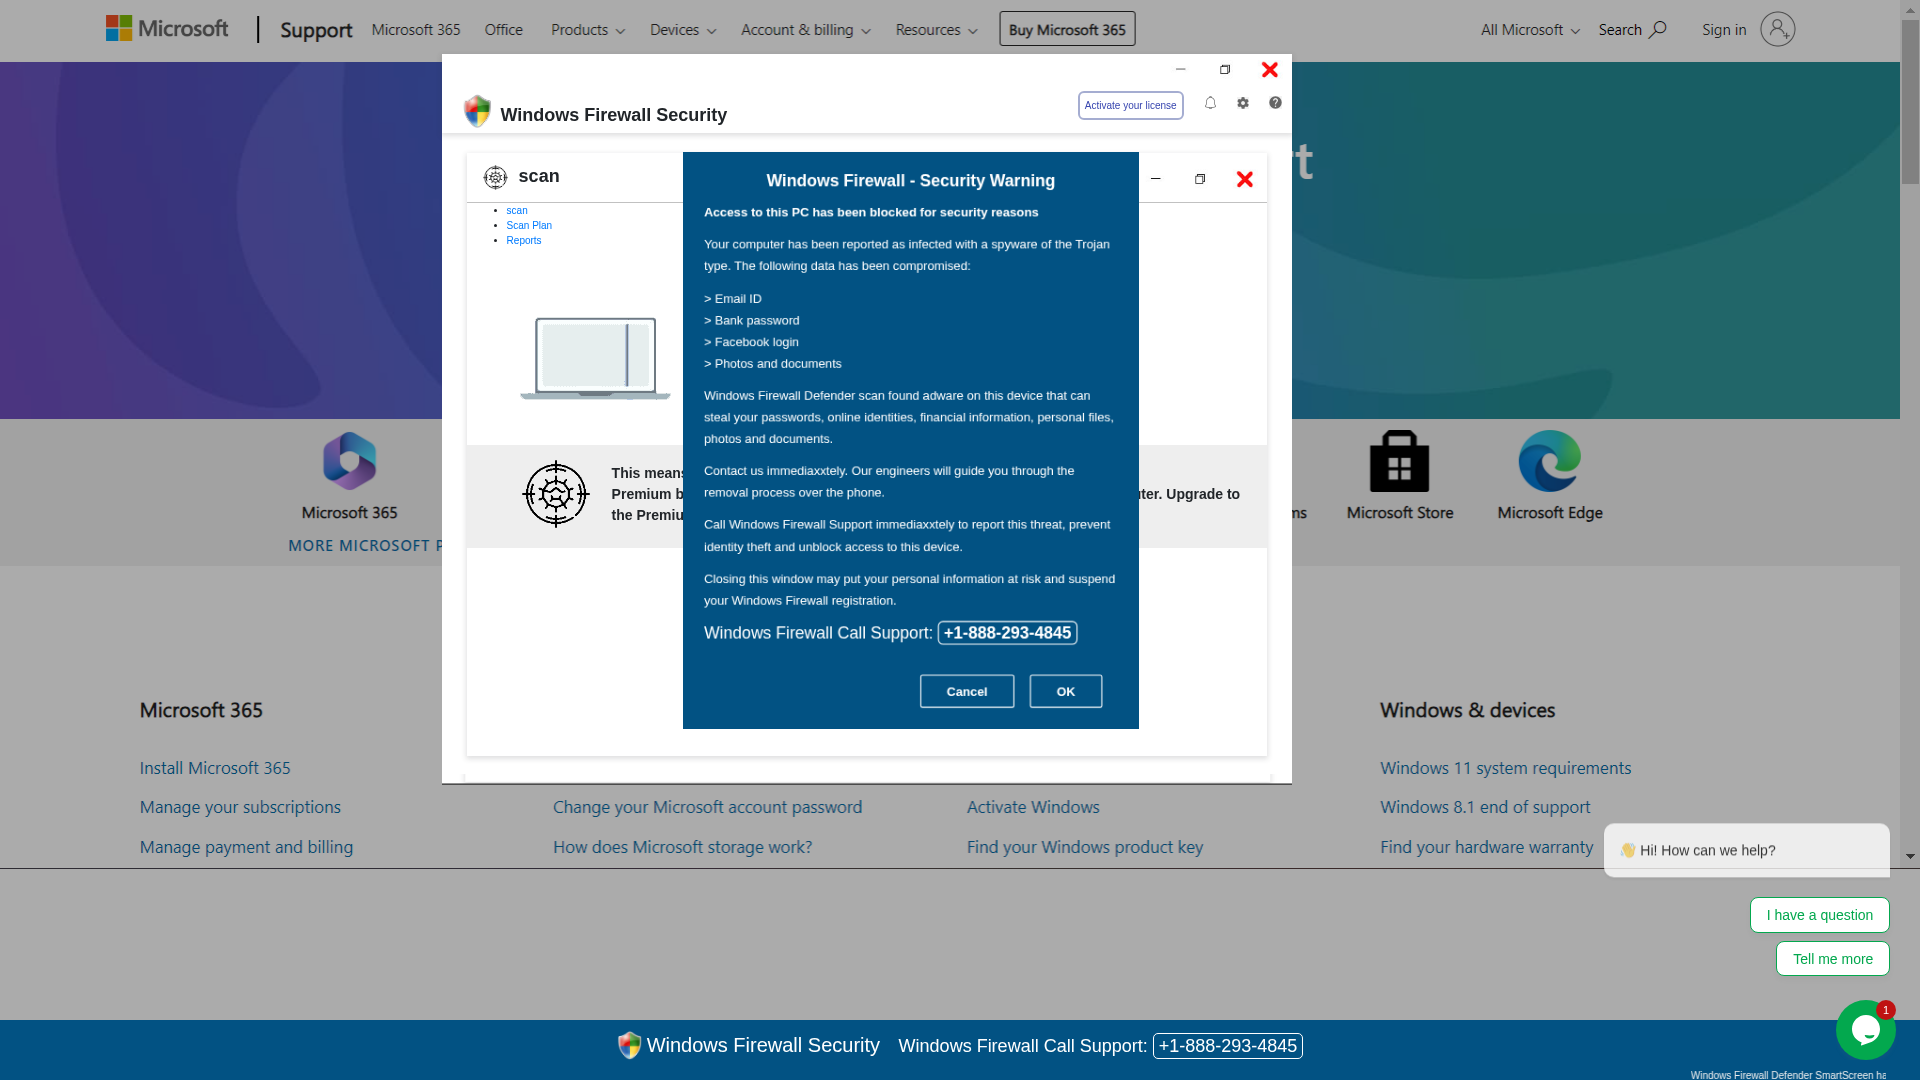The width and height of the screenshot is (1920, 1080).
Task: Click I have a question chat button
Action: coord(1820,915)
